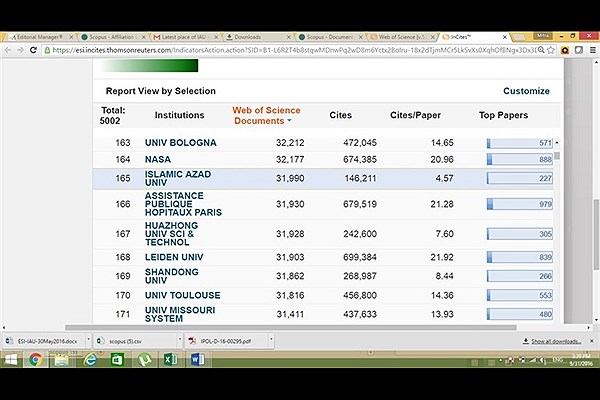Open the scopus (5).csv download options arrow
The height and width of the screenshot is (400, 600).
click(x=179, y=339)
